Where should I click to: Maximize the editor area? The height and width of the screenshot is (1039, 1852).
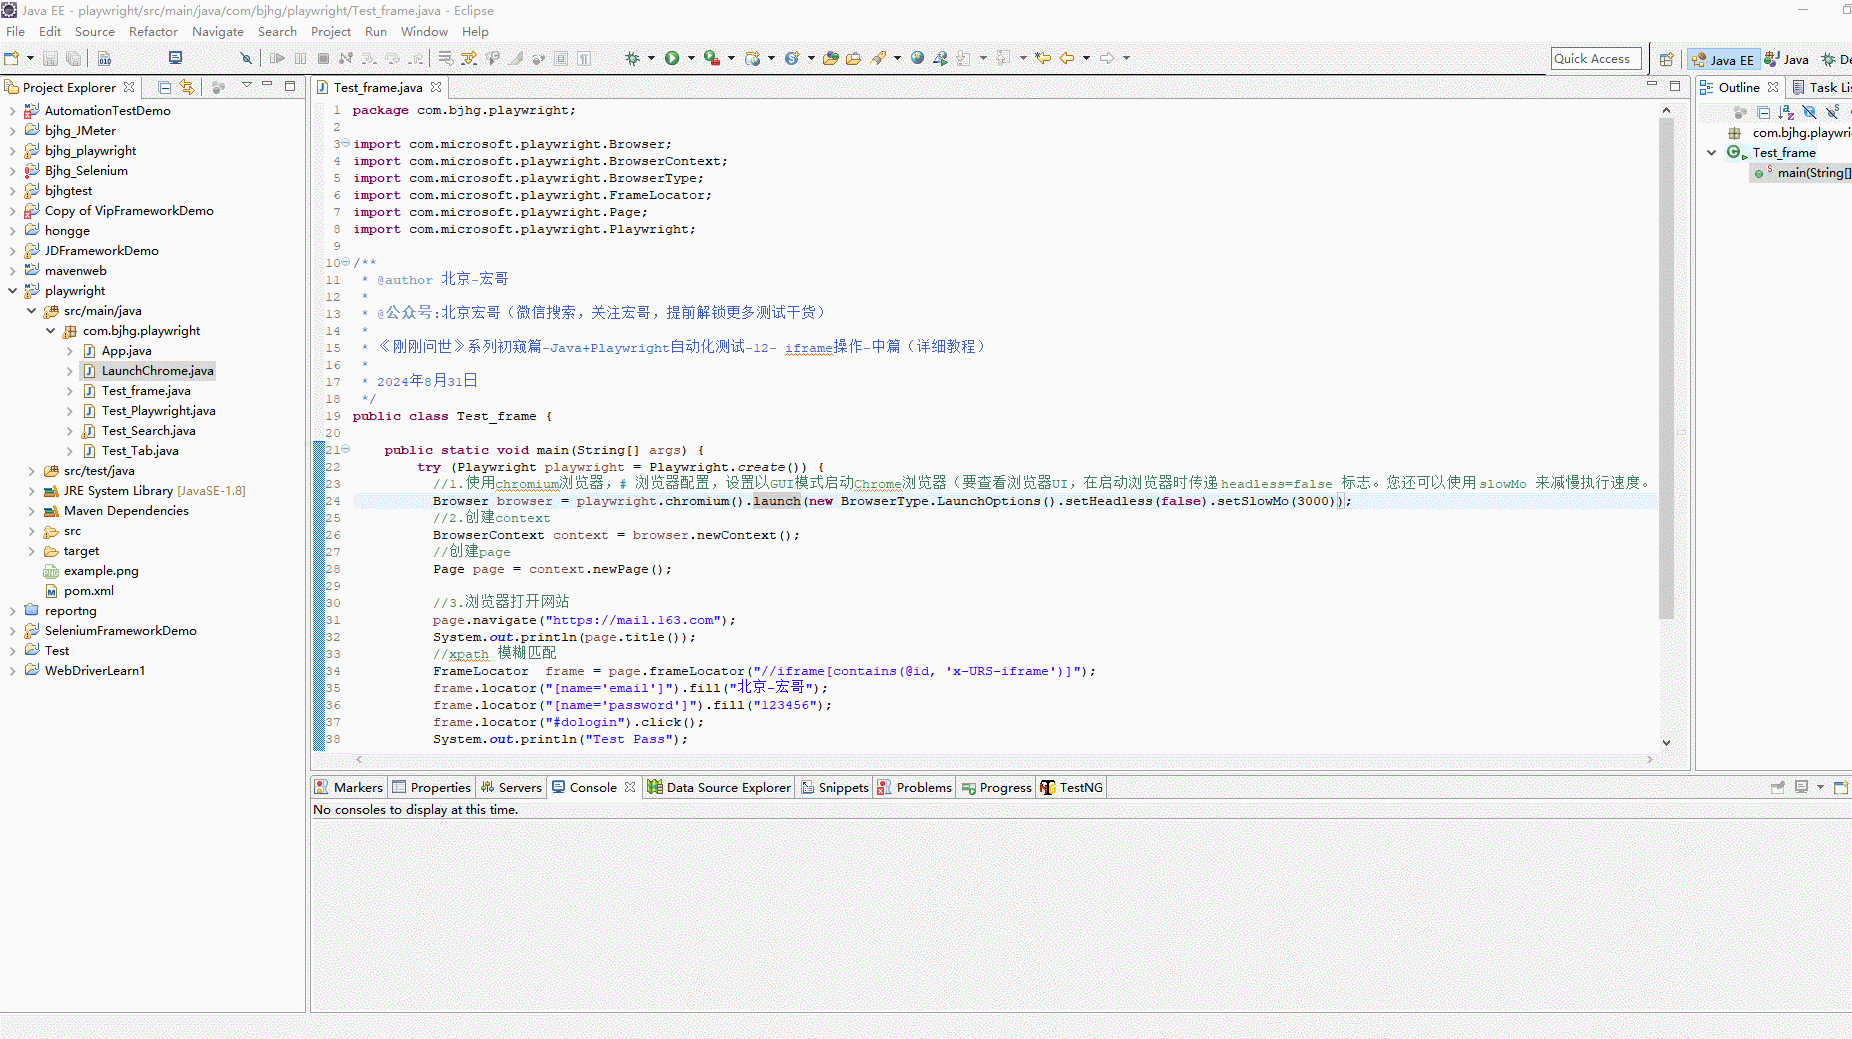click(1675, 86)
